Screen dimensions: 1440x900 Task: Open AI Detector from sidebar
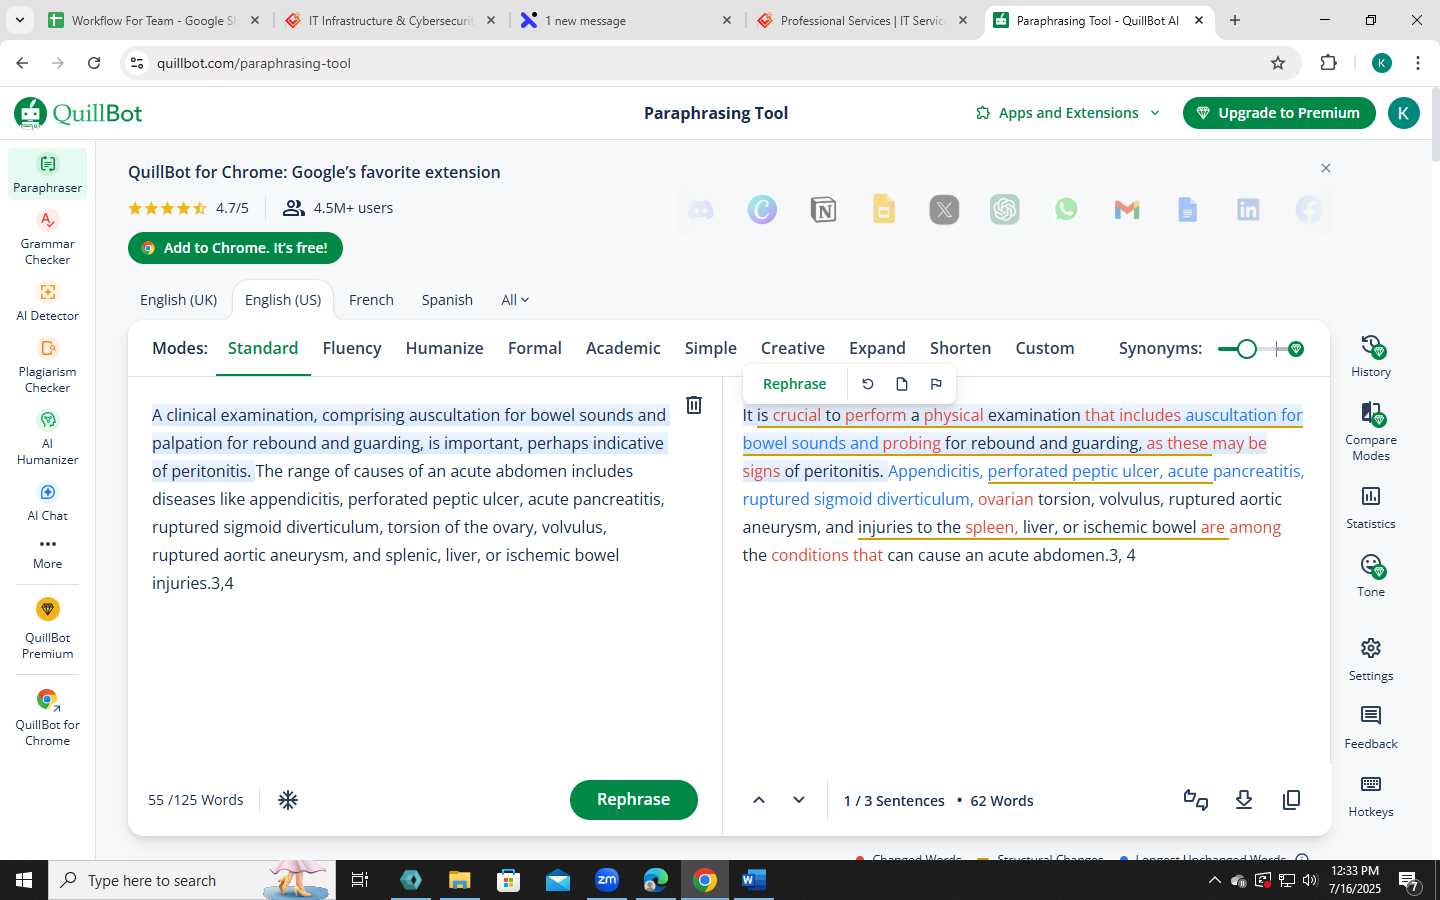coord(47,301)
